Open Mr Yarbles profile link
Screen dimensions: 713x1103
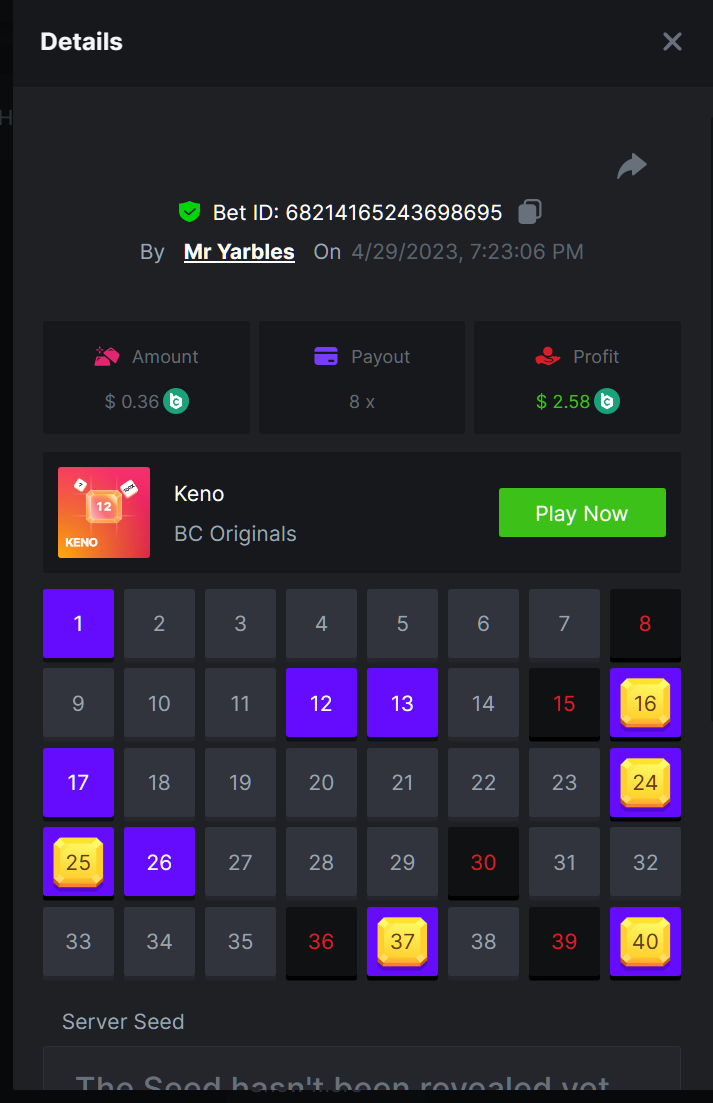tap(239, 252)
